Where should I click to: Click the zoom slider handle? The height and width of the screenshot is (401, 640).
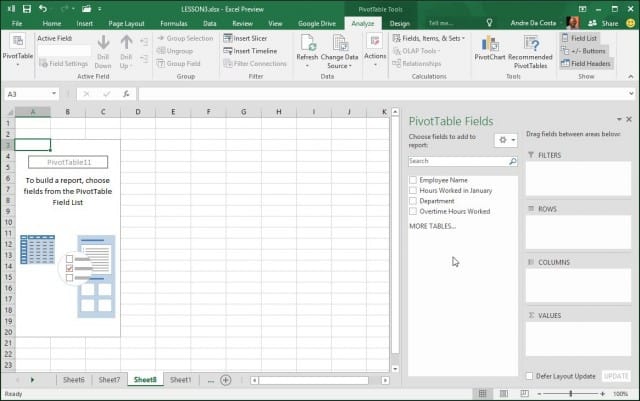click(x=571, y=394)
